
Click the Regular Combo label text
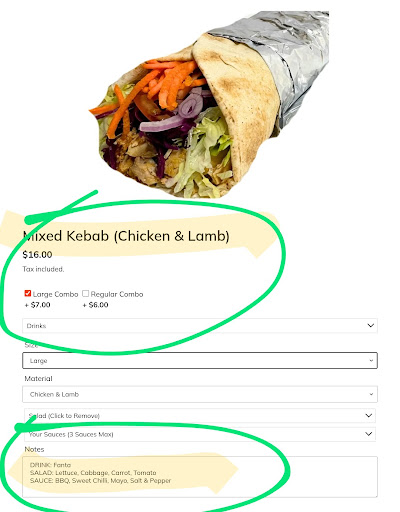coord(117,294)
